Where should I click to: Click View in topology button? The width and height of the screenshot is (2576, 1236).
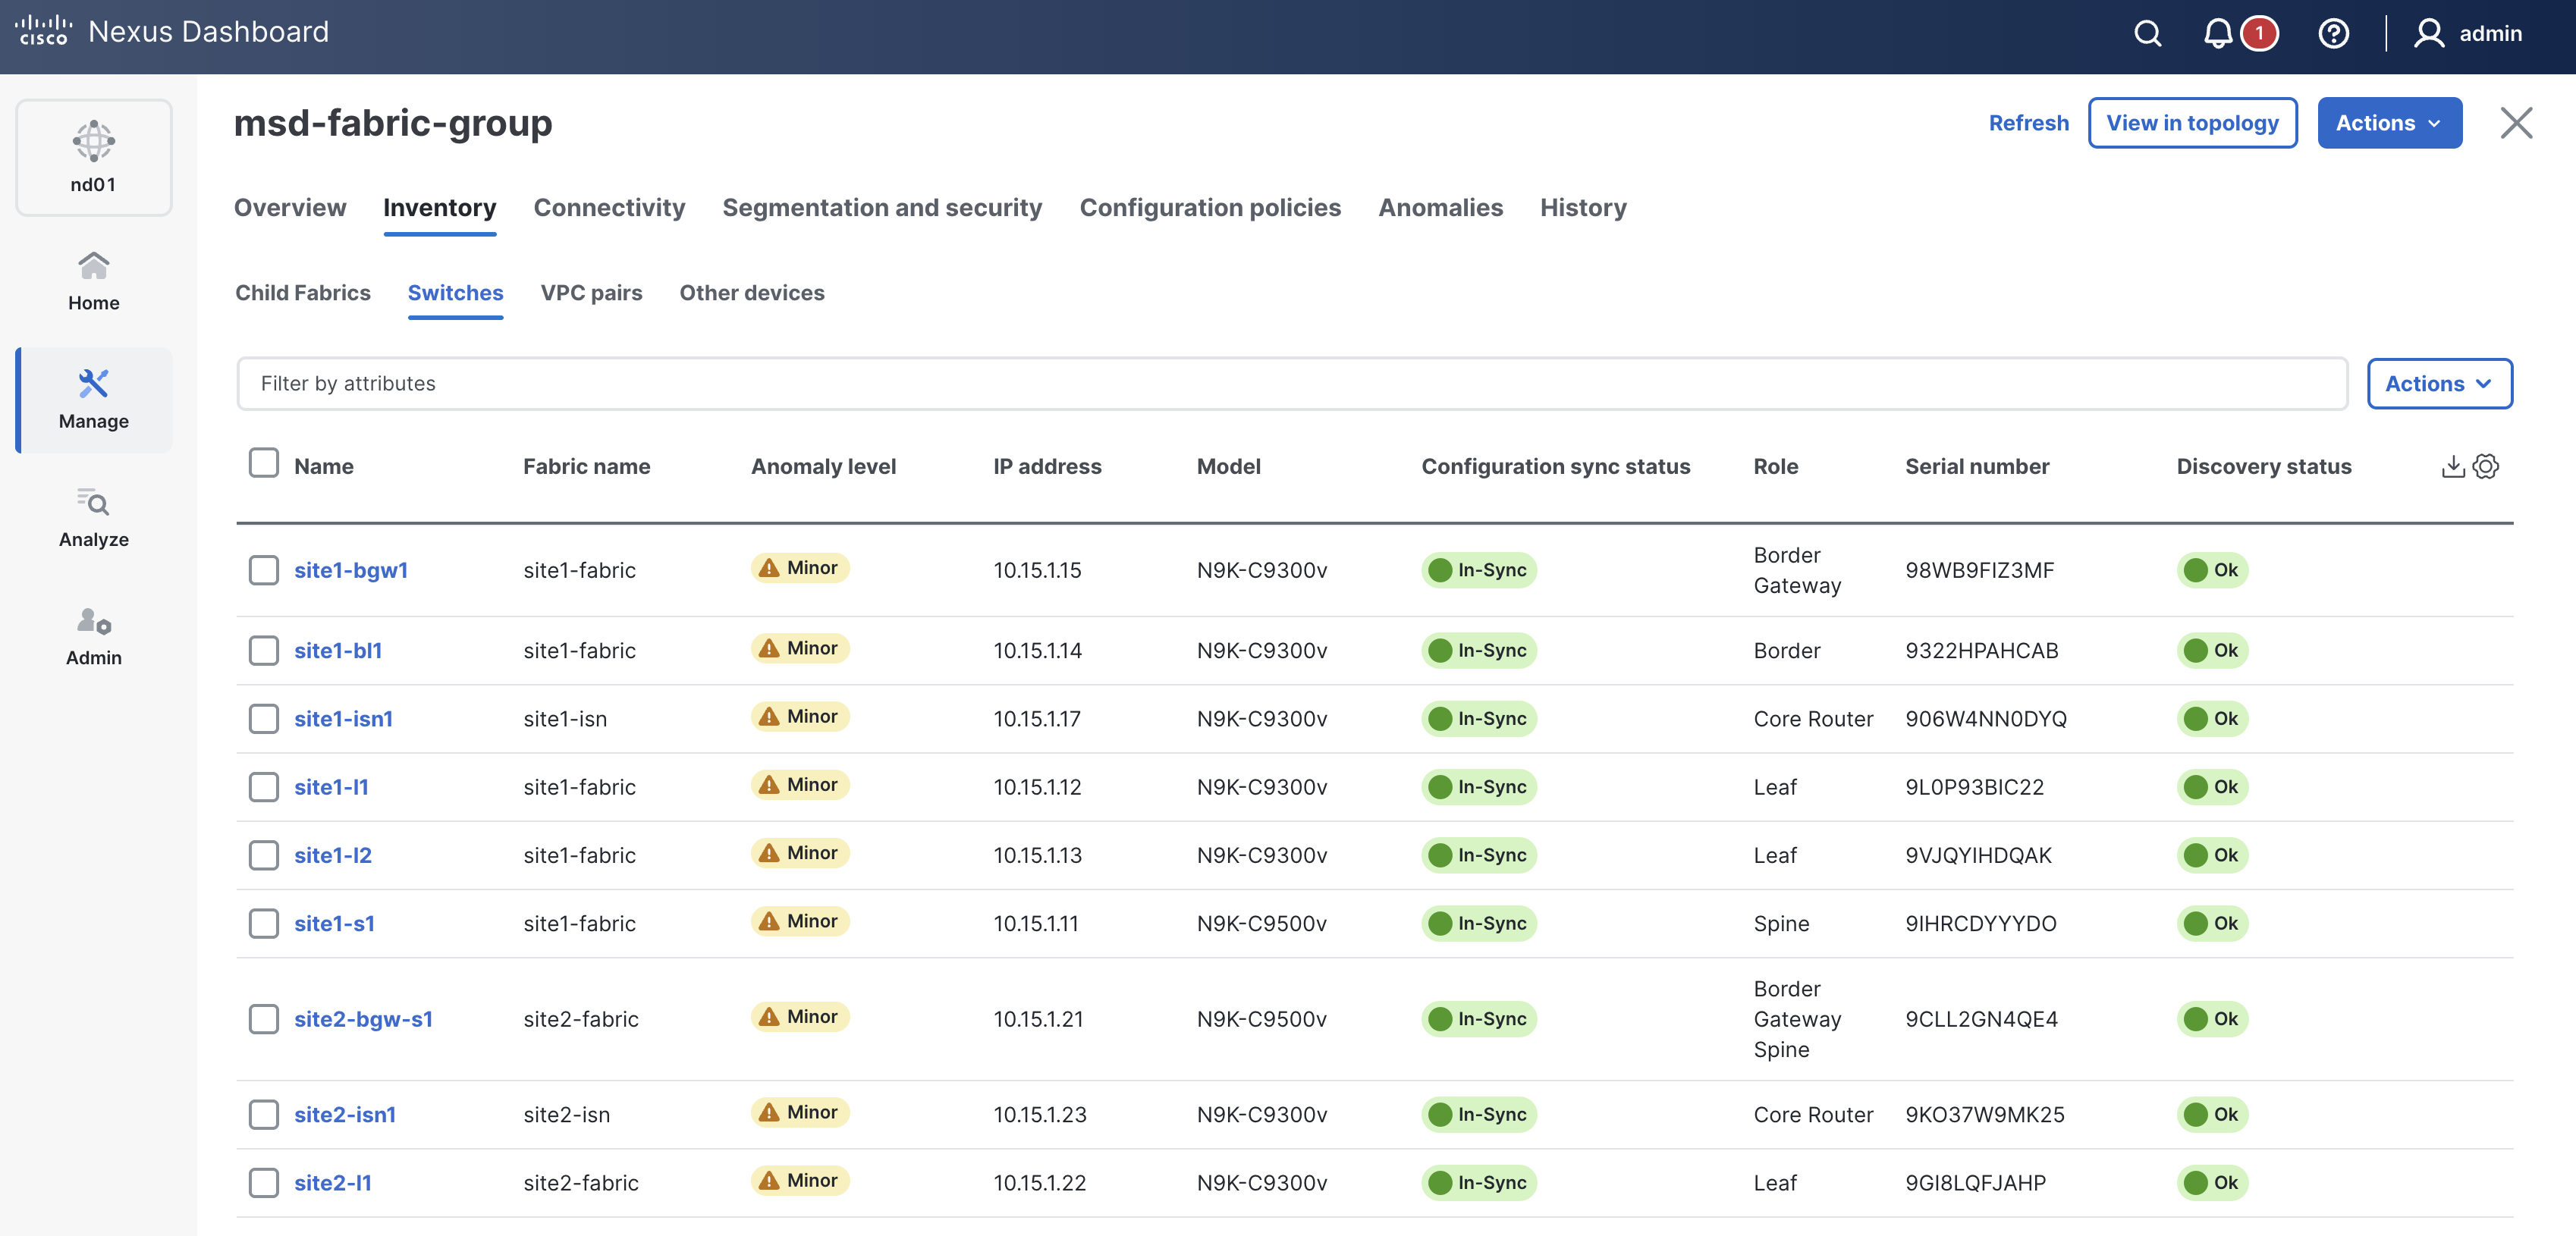[2192, 123]
